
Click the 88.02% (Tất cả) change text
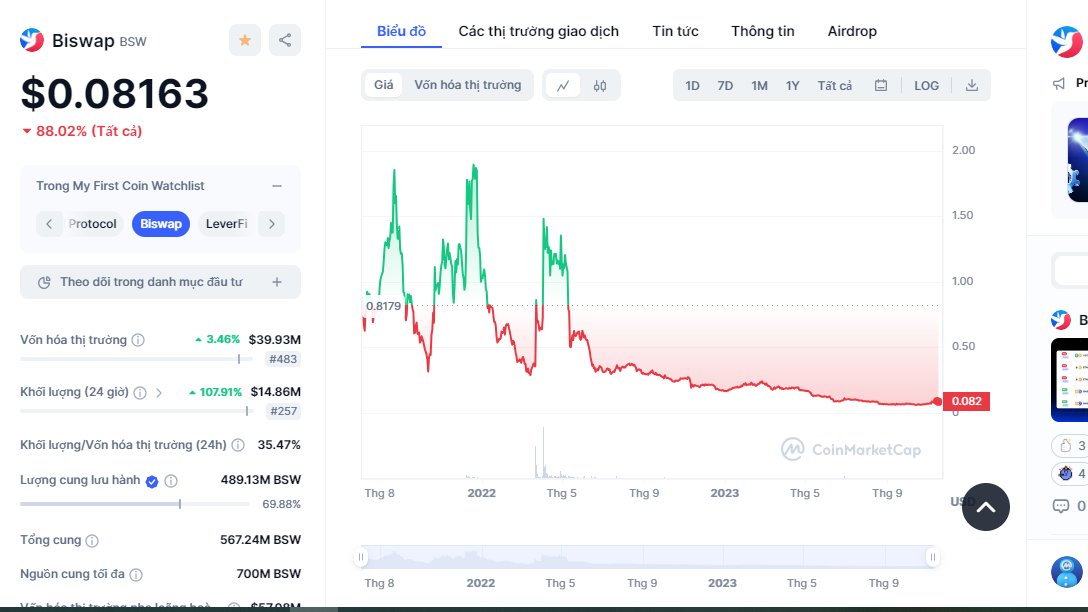[x=89, y=131]
